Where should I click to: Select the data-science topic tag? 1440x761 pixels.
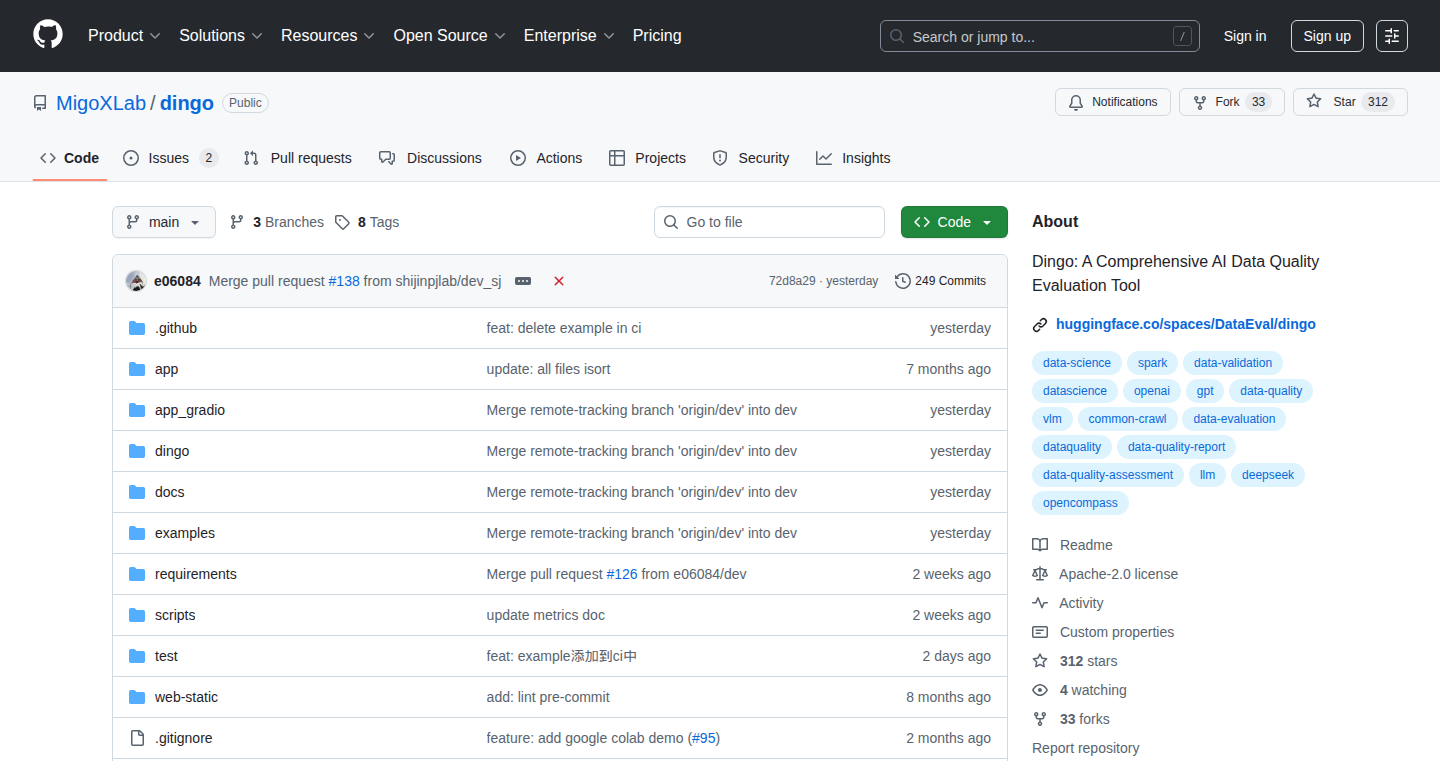tap(1077, 363)
